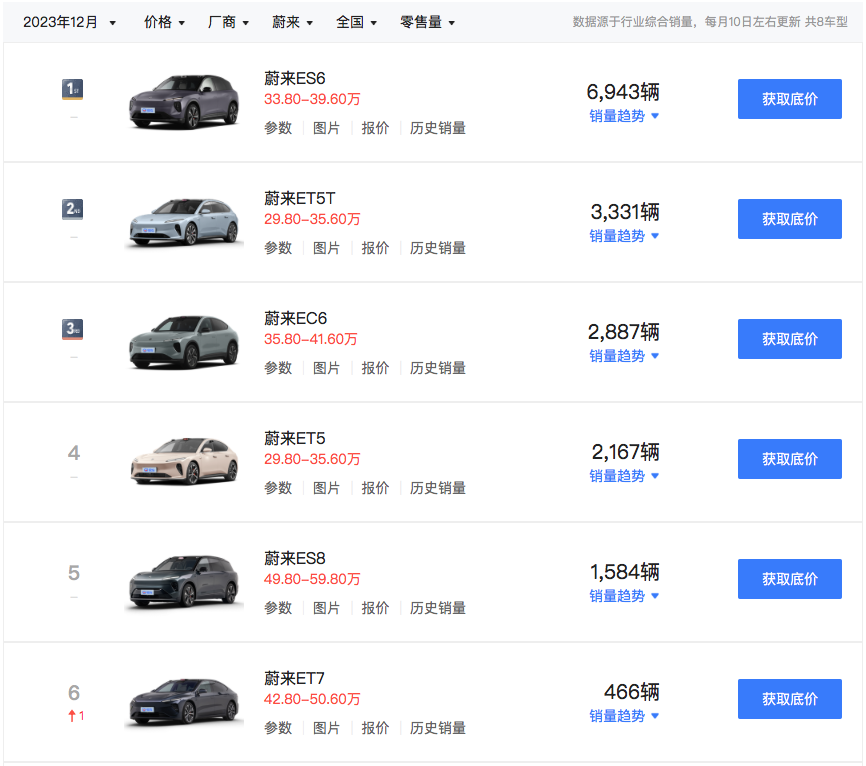Click the 42.80-50.60万 price text
This screenshot has width=866, height=766.
point(312,699)
